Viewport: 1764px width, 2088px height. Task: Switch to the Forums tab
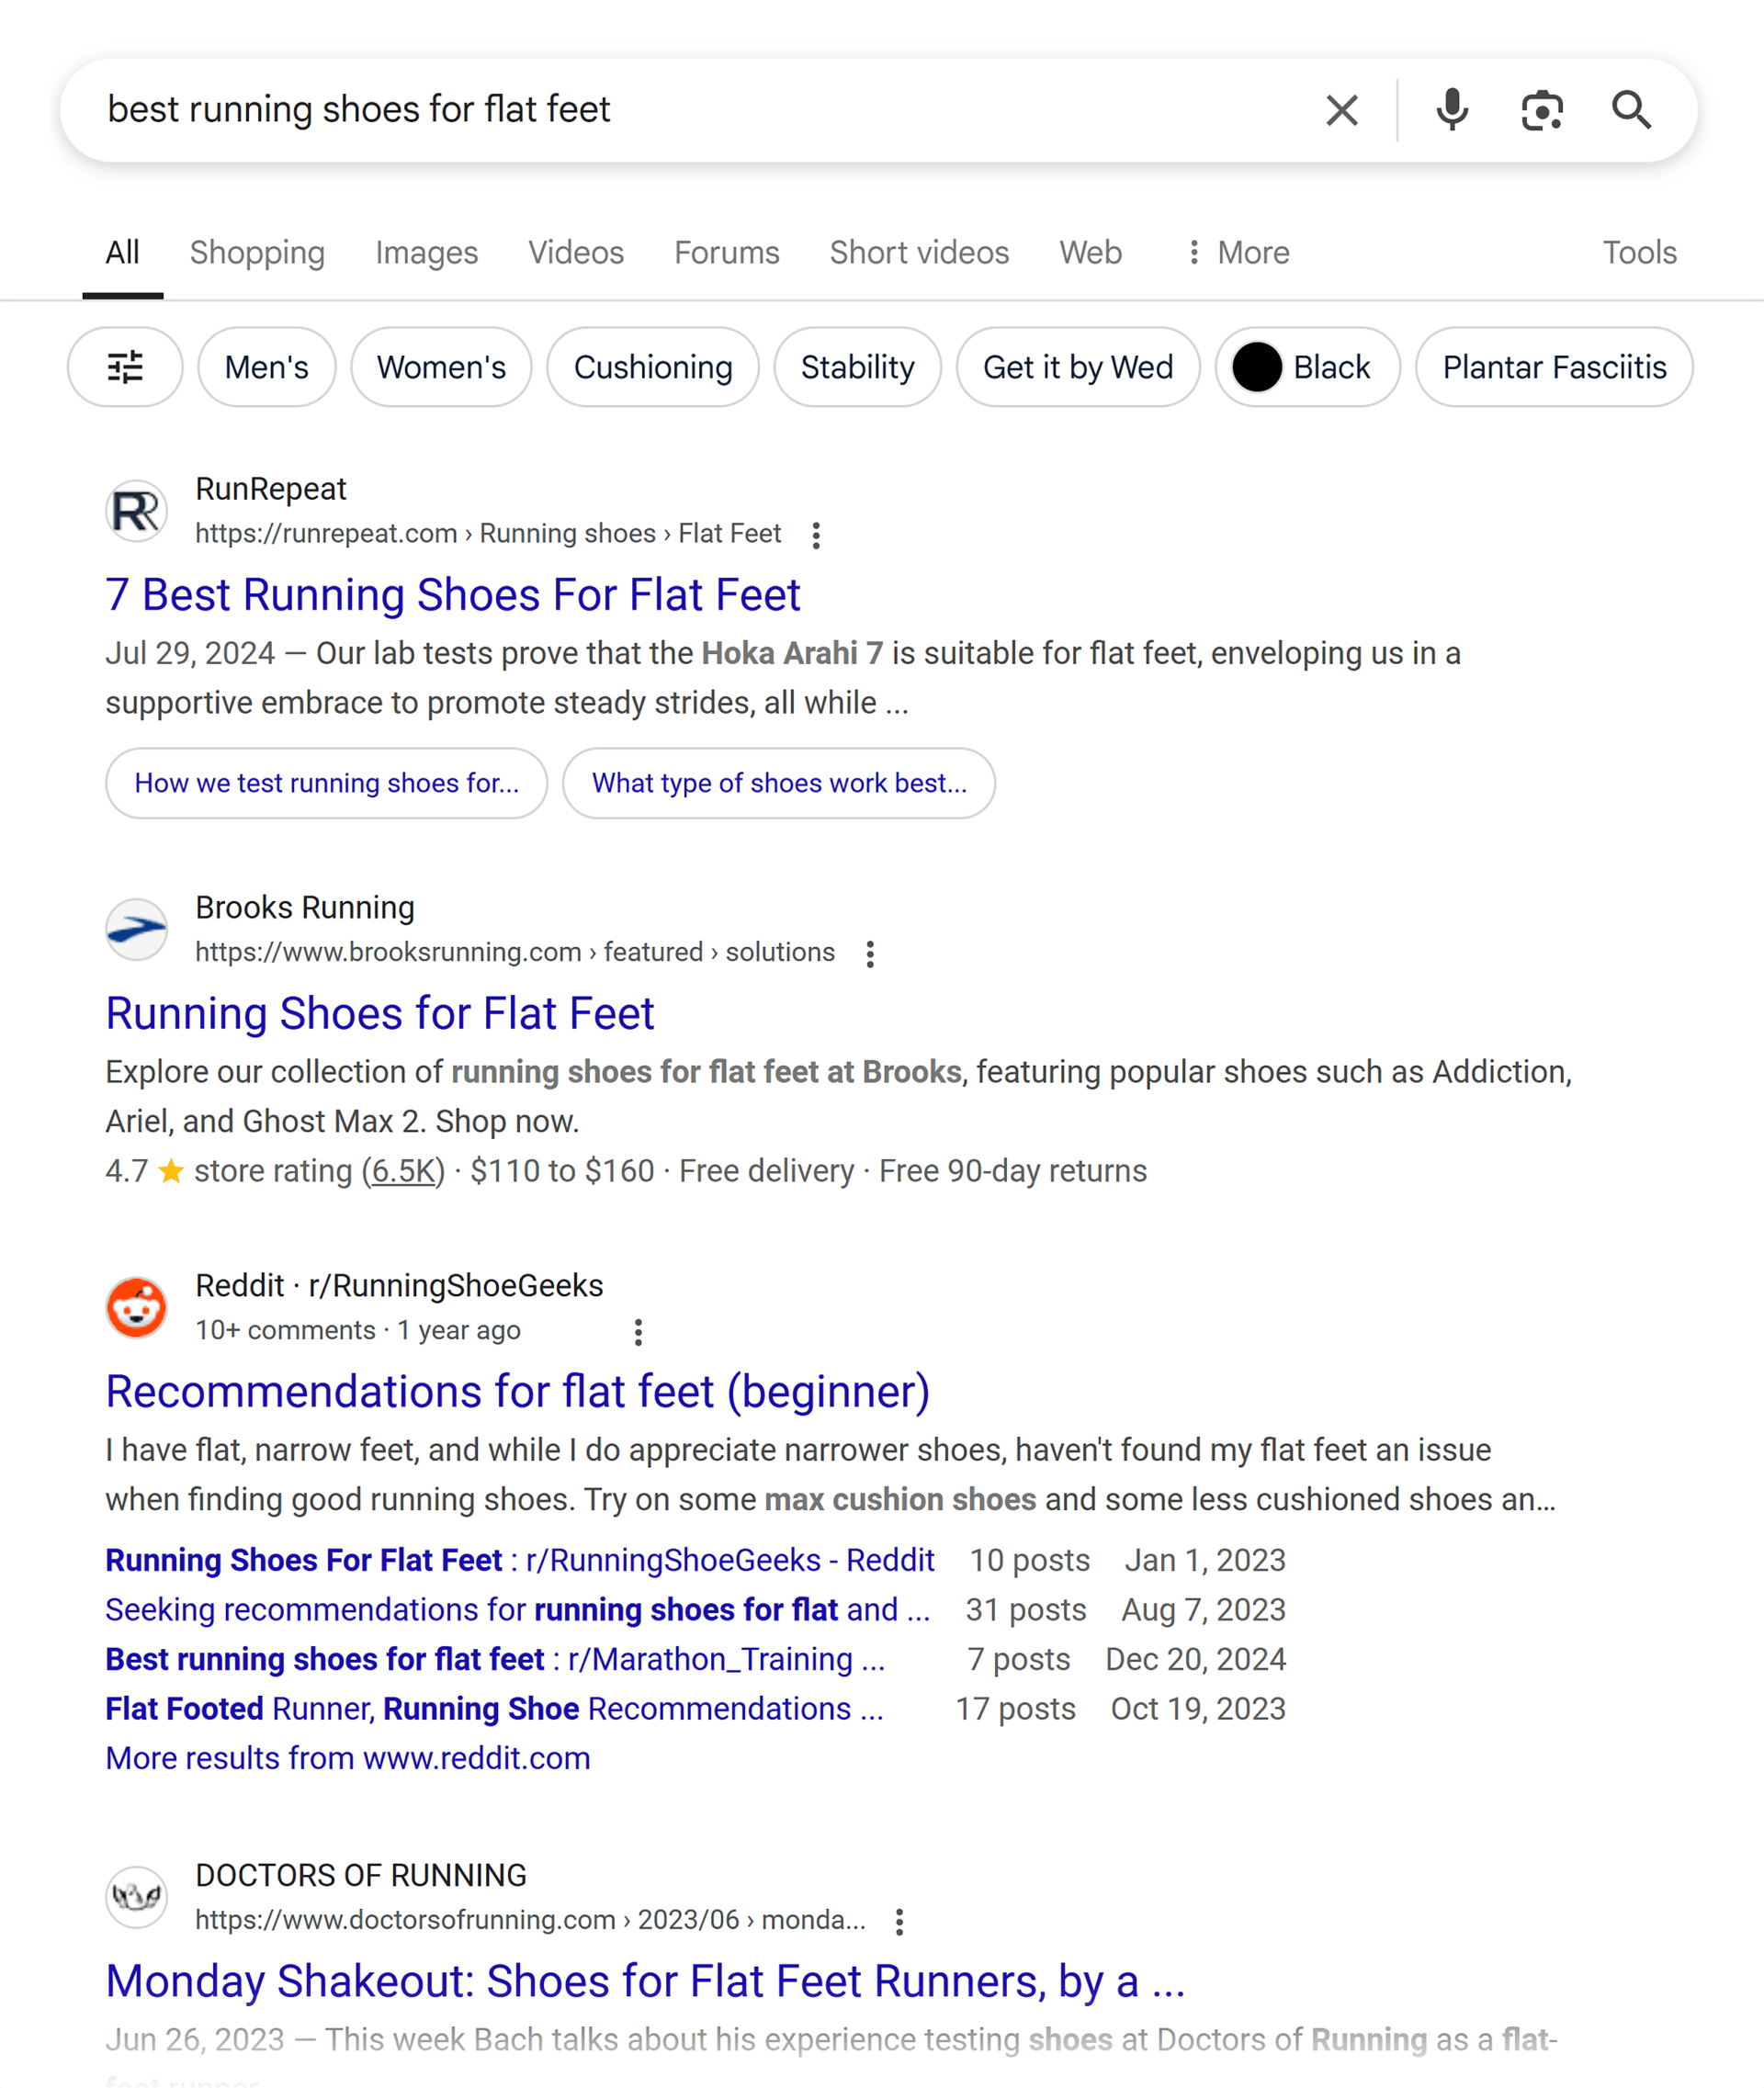click(726, 252)
